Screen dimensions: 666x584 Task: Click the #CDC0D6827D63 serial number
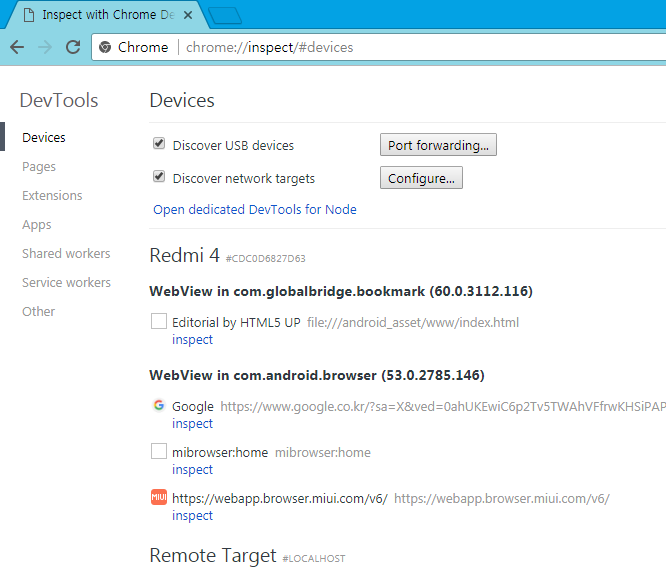coord(265,259)
